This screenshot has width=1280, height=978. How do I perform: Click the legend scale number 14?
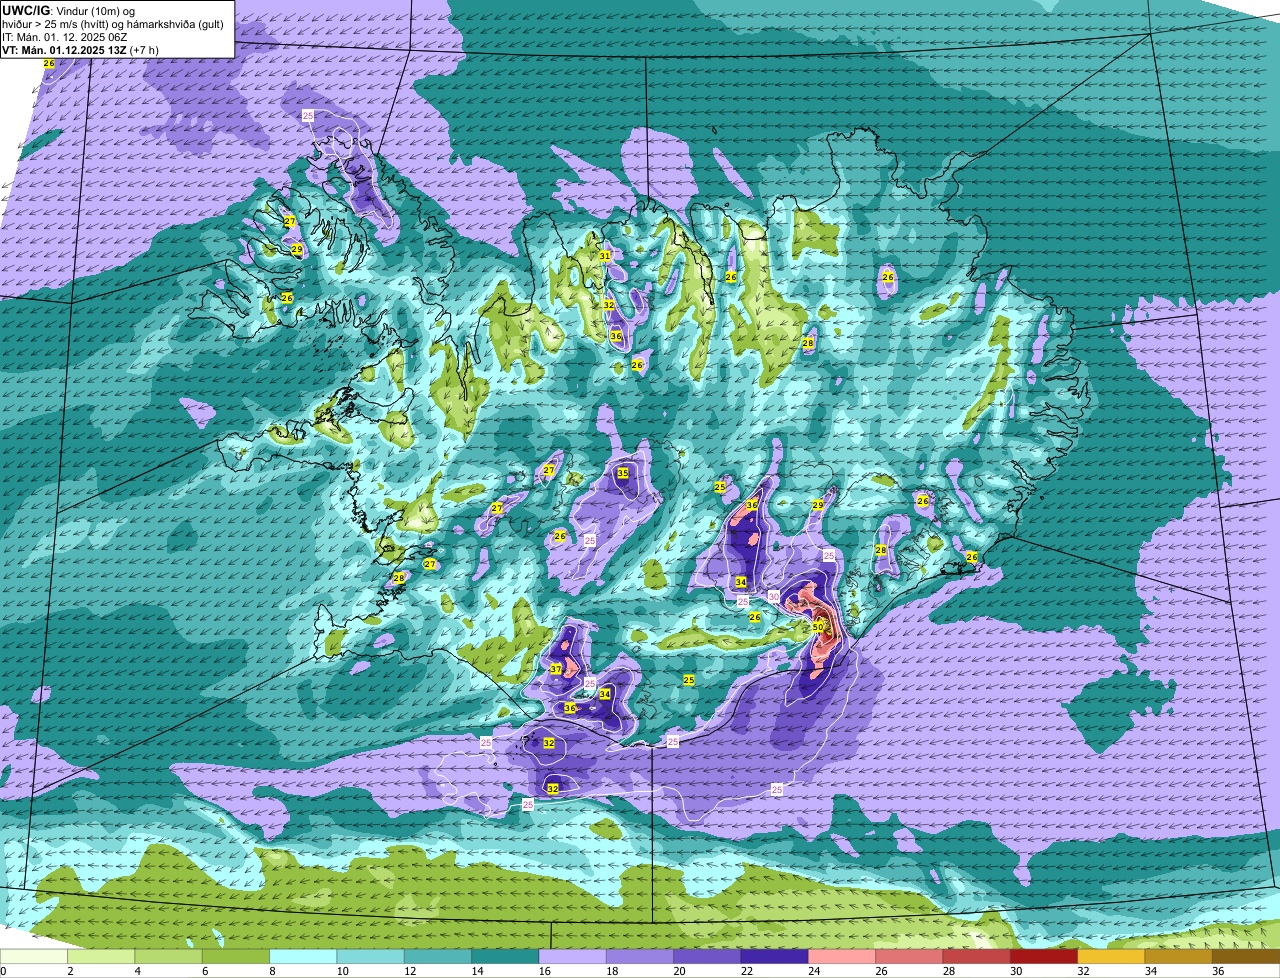(476, 971)
